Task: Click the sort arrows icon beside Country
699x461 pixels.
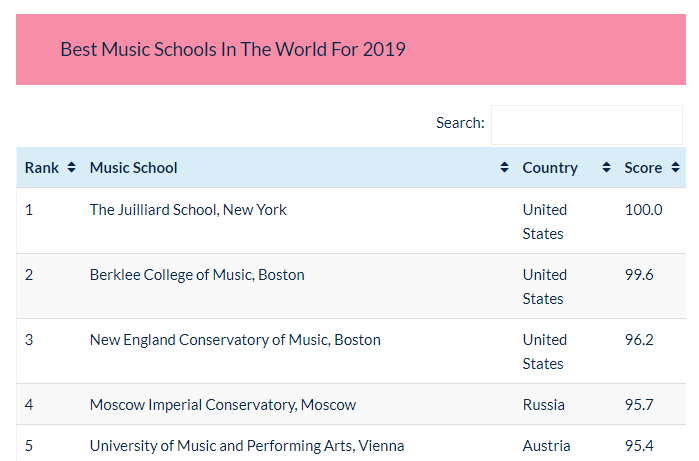Action: [x=606, y=168]
